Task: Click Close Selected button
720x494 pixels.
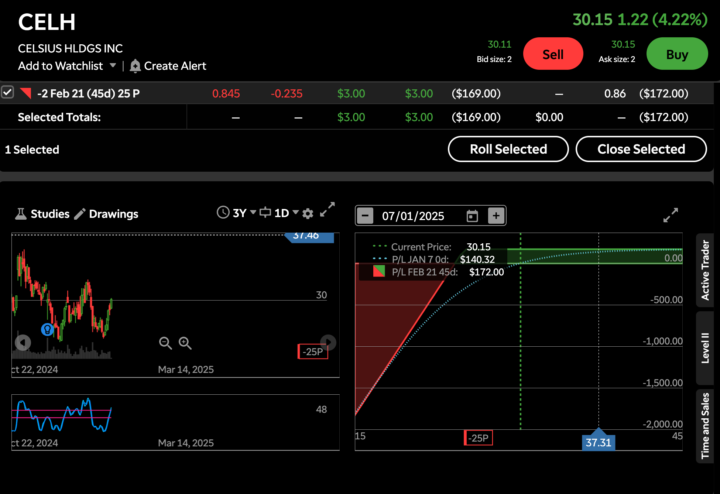Action: pos(641,149)
